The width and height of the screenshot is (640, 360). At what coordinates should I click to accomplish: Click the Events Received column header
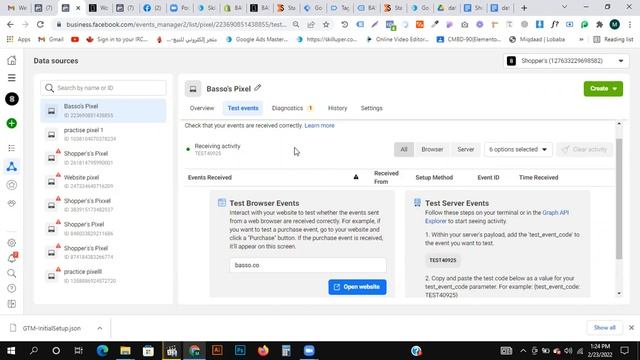point(210,178)
